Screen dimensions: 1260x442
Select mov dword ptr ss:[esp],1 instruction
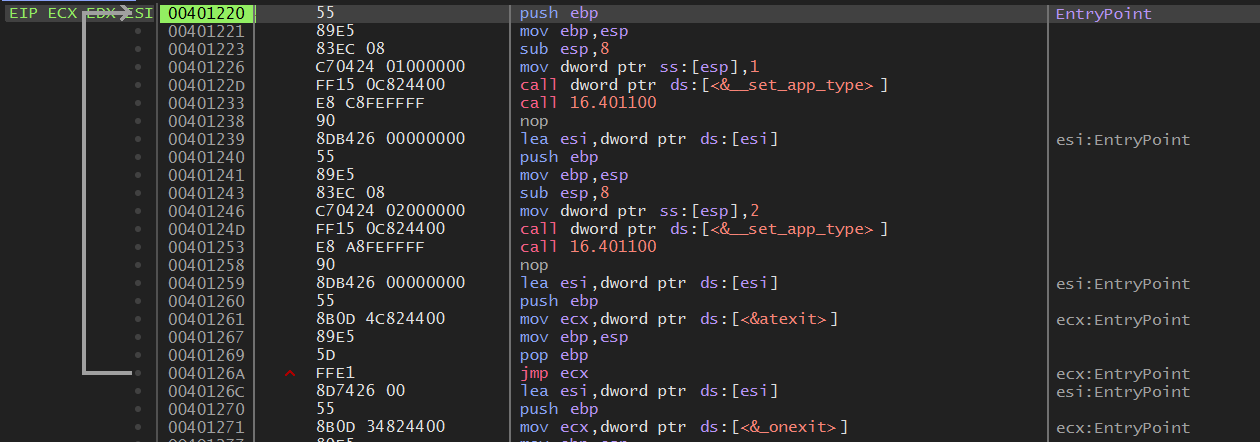[x=640, y=67]
